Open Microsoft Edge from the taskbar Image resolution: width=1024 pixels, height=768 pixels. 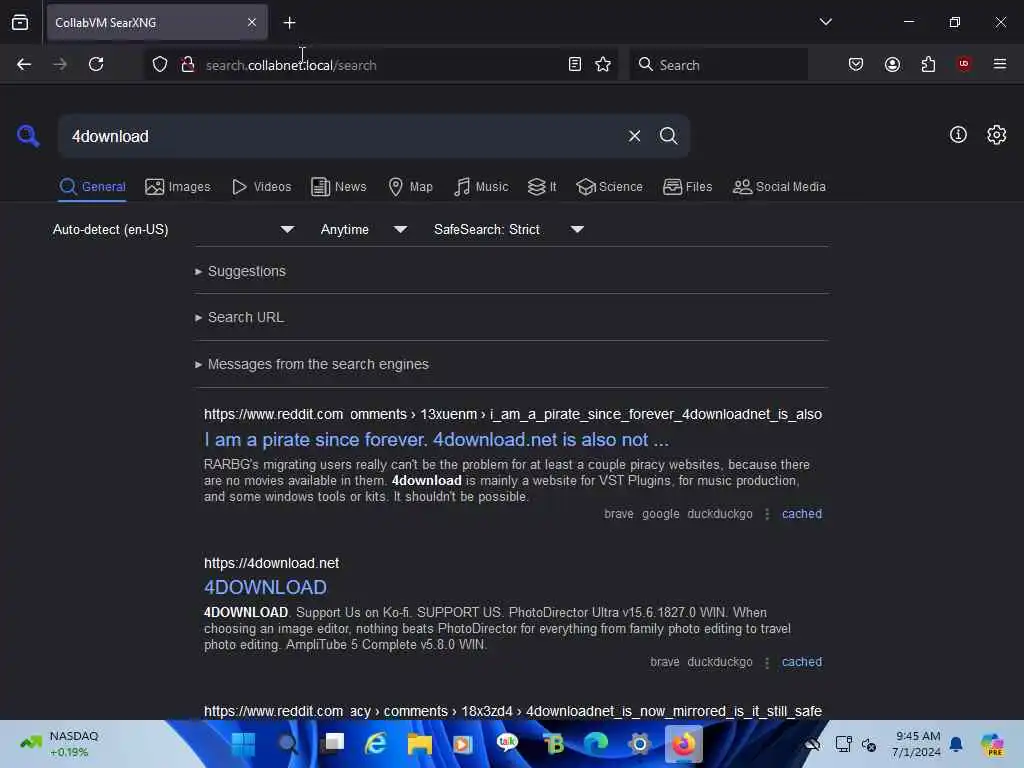[596, 744]
